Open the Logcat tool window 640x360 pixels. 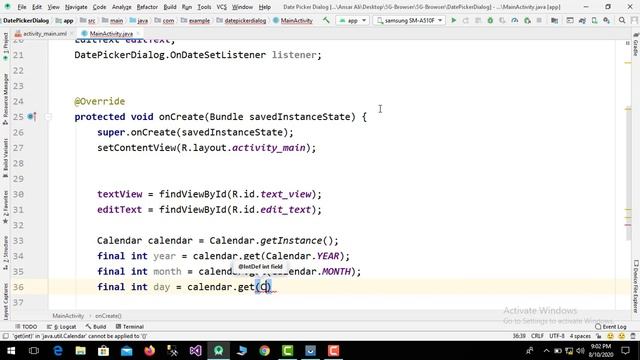61,327
